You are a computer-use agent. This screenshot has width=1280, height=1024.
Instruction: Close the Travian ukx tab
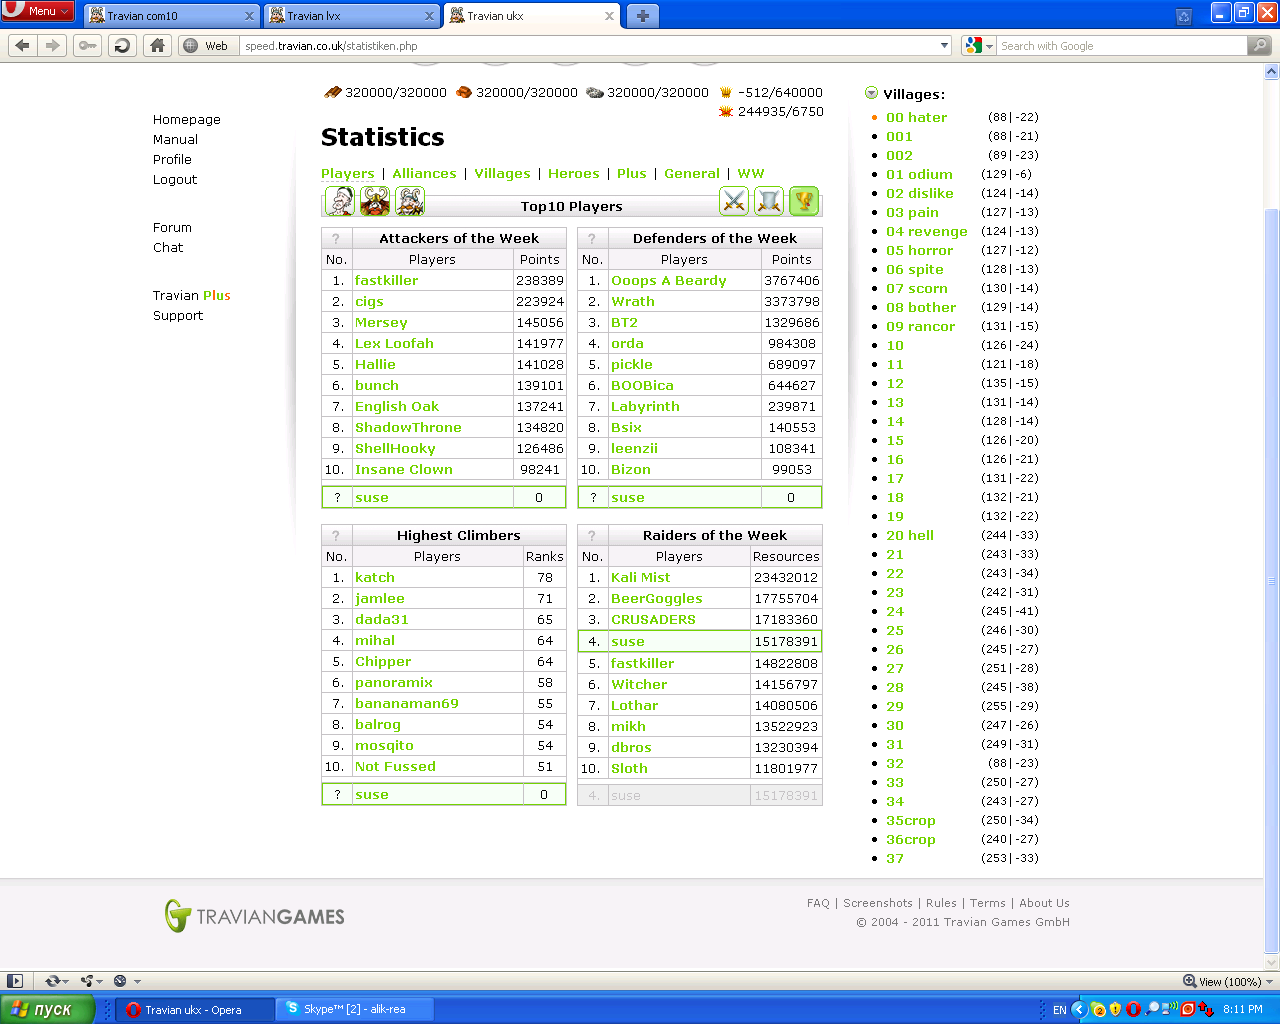coord(610,16)
